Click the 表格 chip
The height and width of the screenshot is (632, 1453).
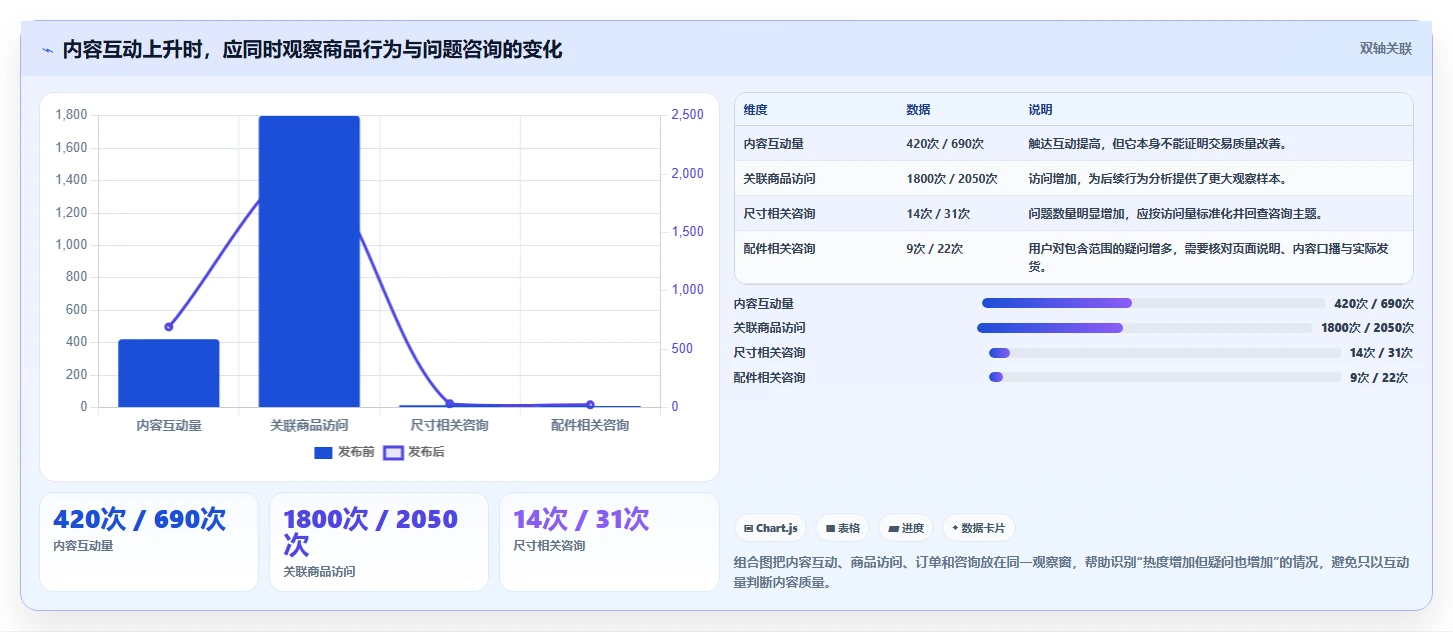pyautogui.click(x=842, y=528)
